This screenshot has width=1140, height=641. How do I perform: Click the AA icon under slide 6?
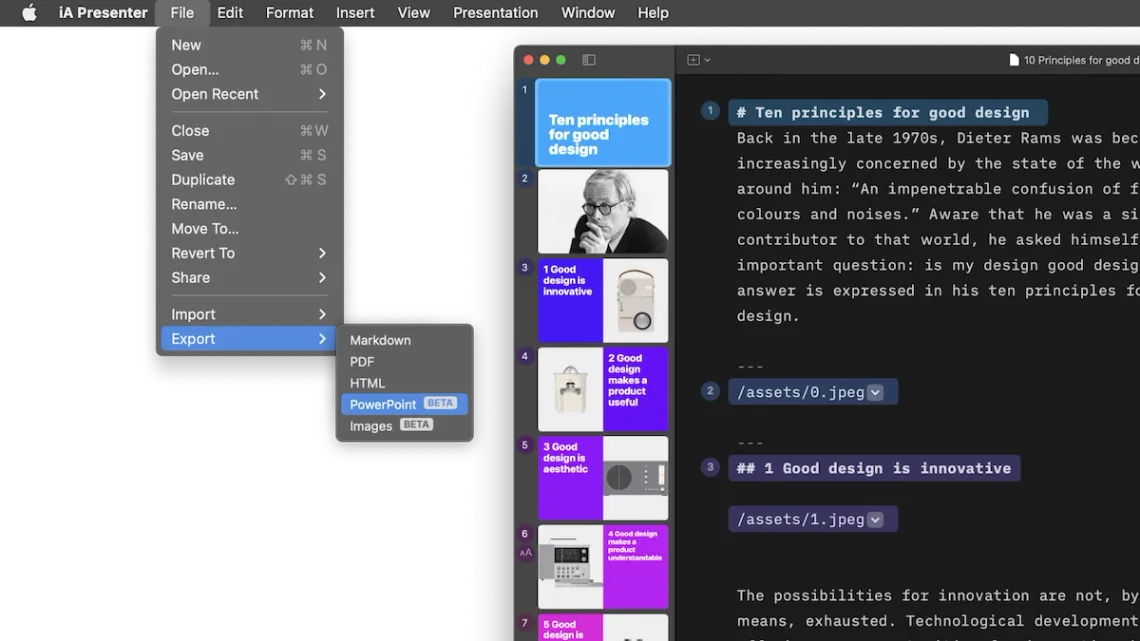coord(524,551)
